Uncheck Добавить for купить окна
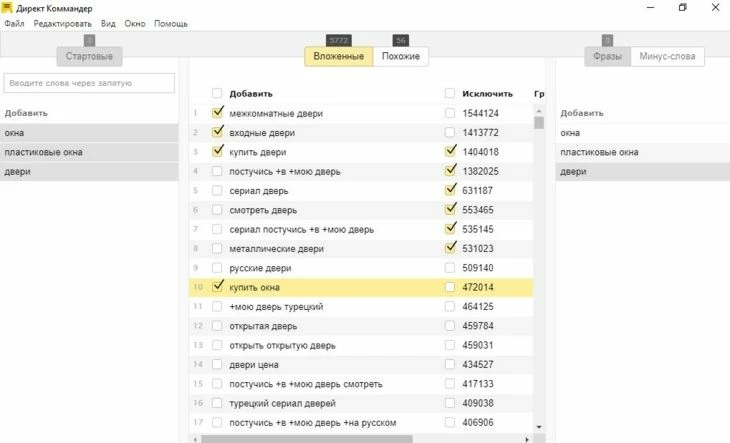The image size is (730, 443). click(x=217, y=287)
